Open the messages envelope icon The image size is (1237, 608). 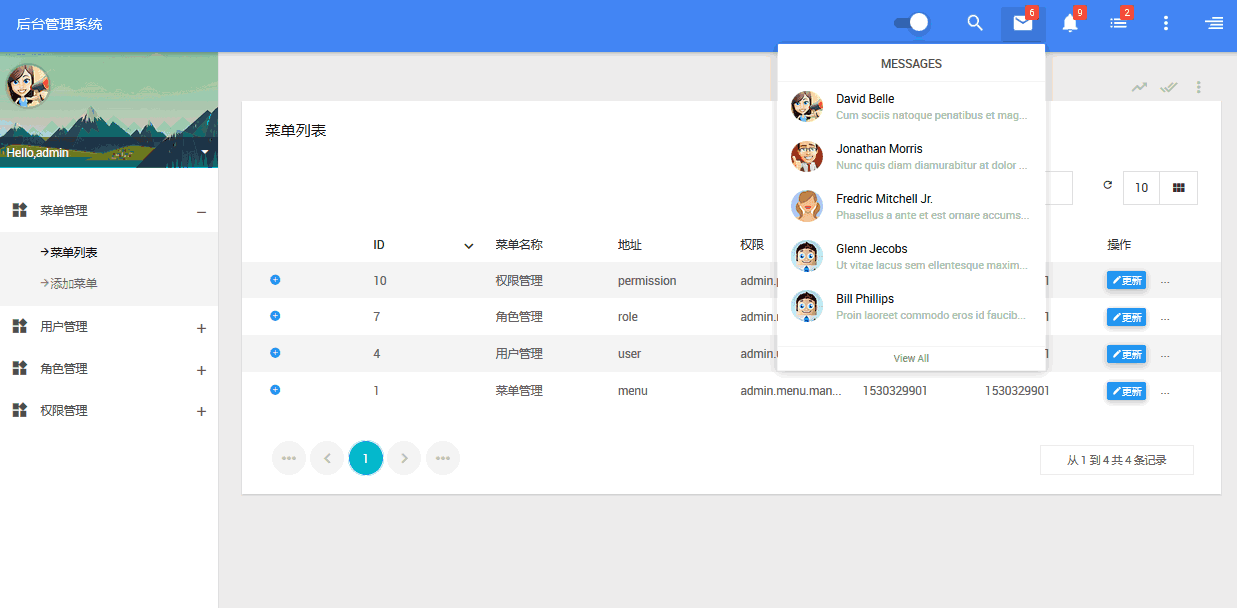tap(1022, 23)
